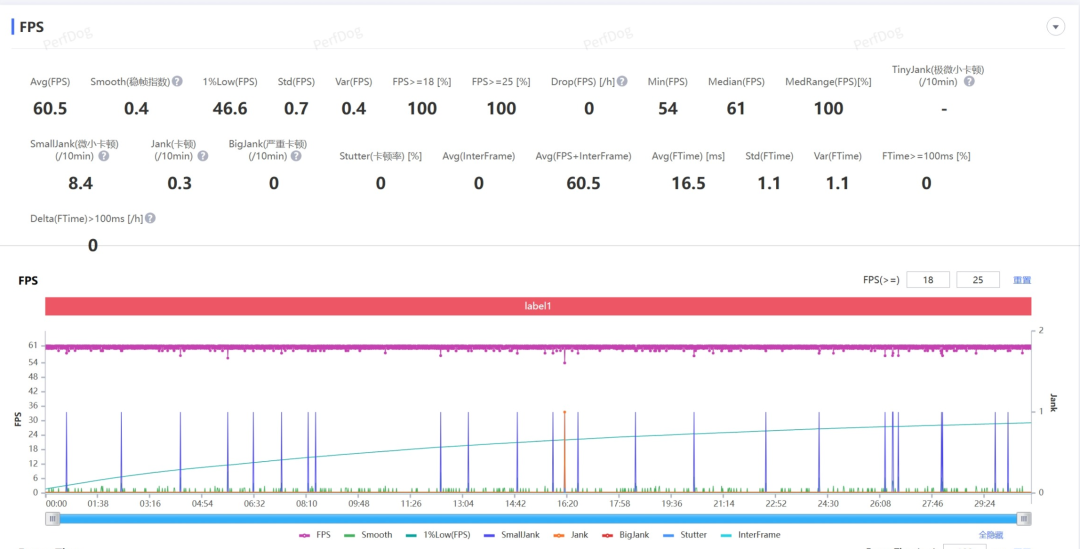Click the FPS threshold field showing 18
Viewport: 1080px width, 549px height.
(928, 280)
